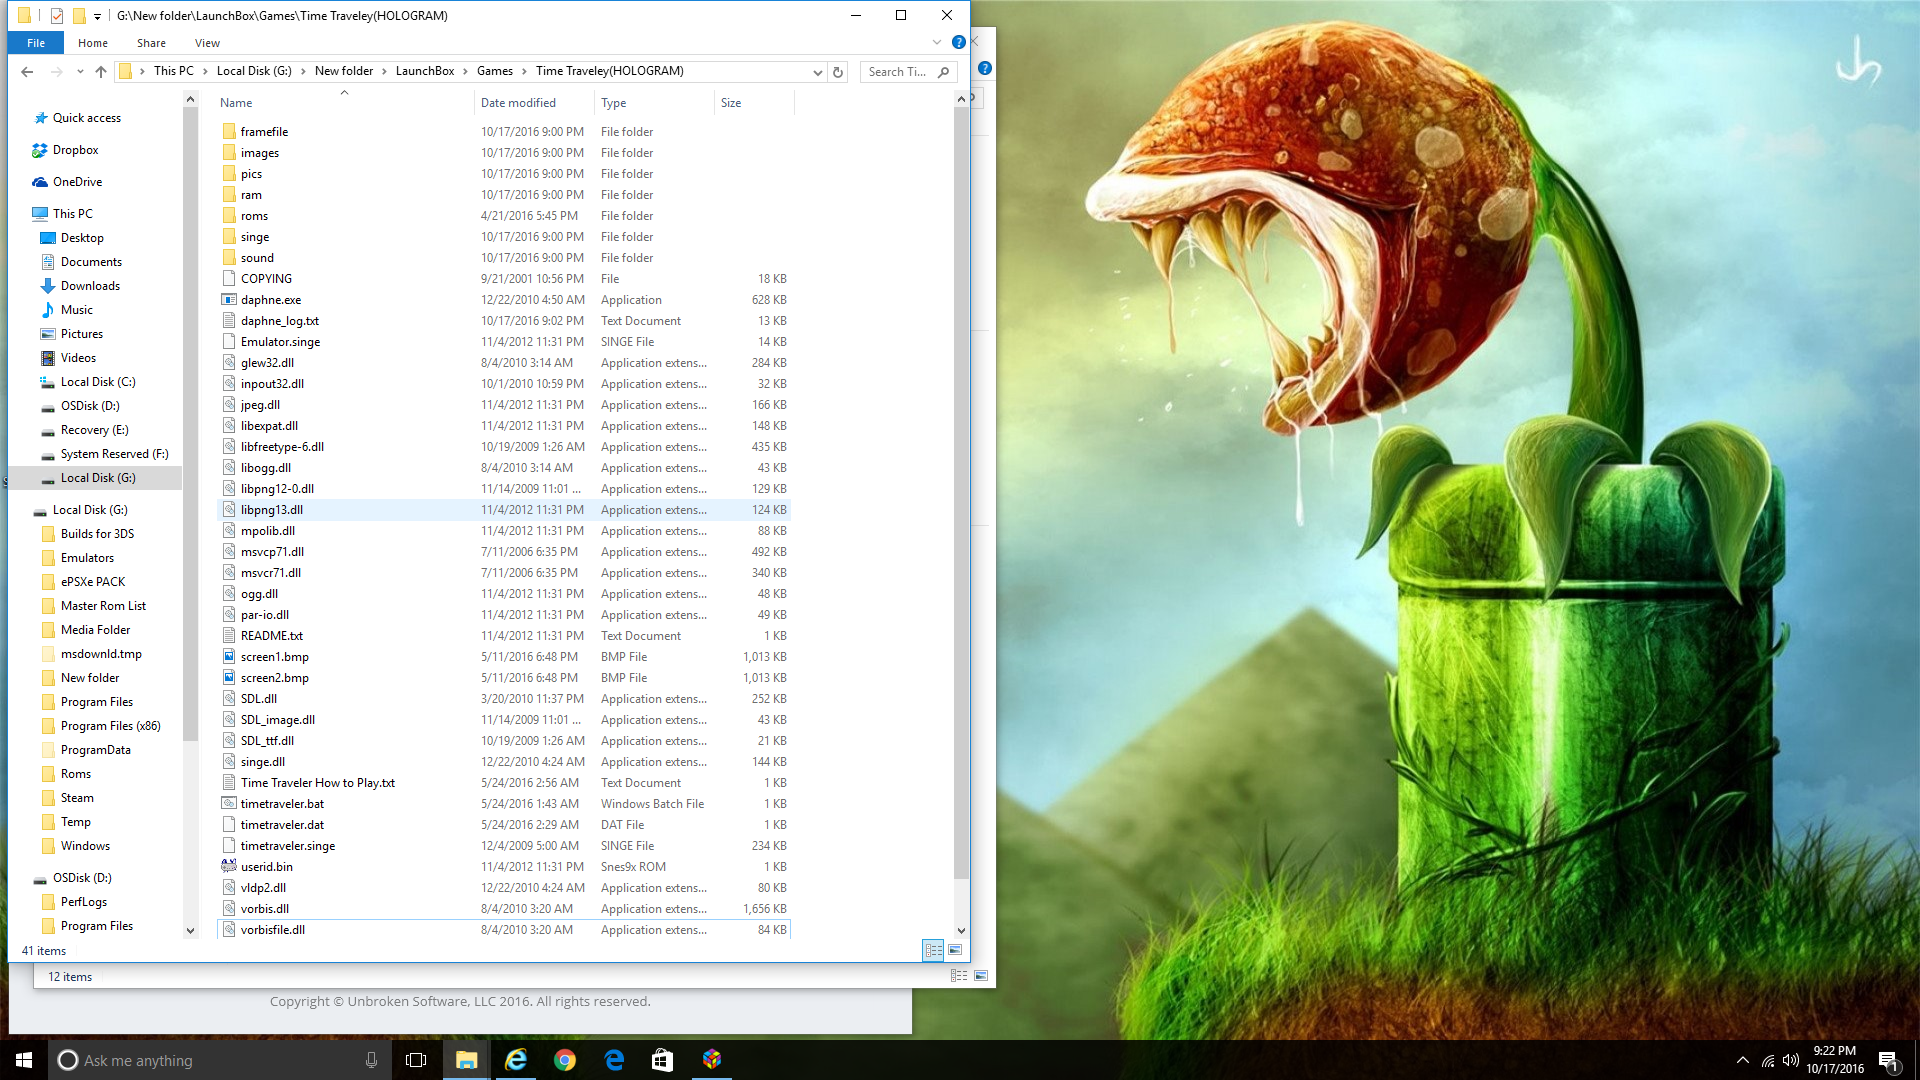The image size is (1920, 1080).
Task: Click the Back navigation arrow
Action: (x=27, y=72)
